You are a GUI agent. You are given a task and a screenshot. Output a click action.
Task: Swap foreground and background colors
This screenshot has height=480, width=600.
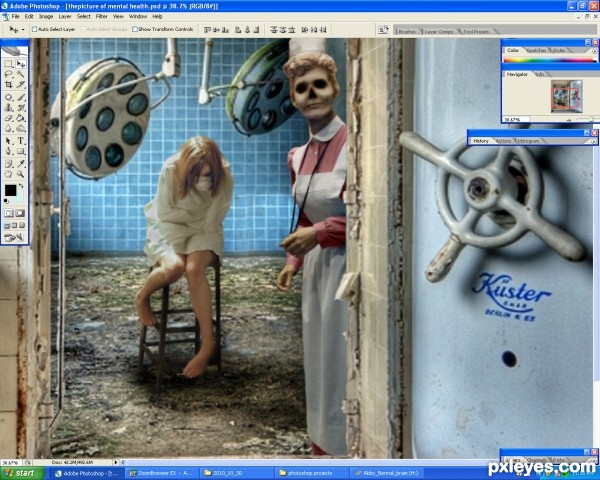[x=21, y=186]
